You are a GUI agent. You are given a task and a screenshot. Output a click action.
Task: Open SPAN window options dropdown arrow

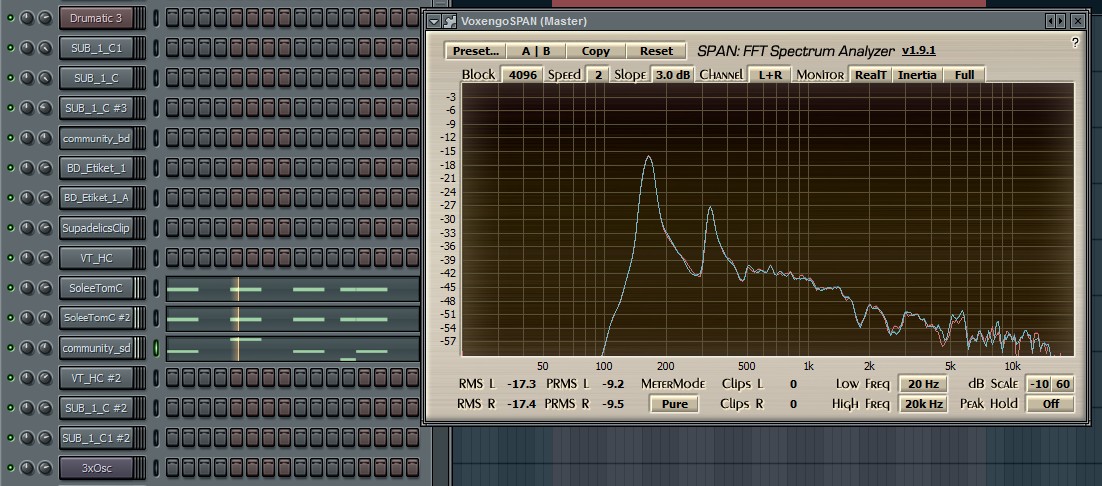[434, 22]
